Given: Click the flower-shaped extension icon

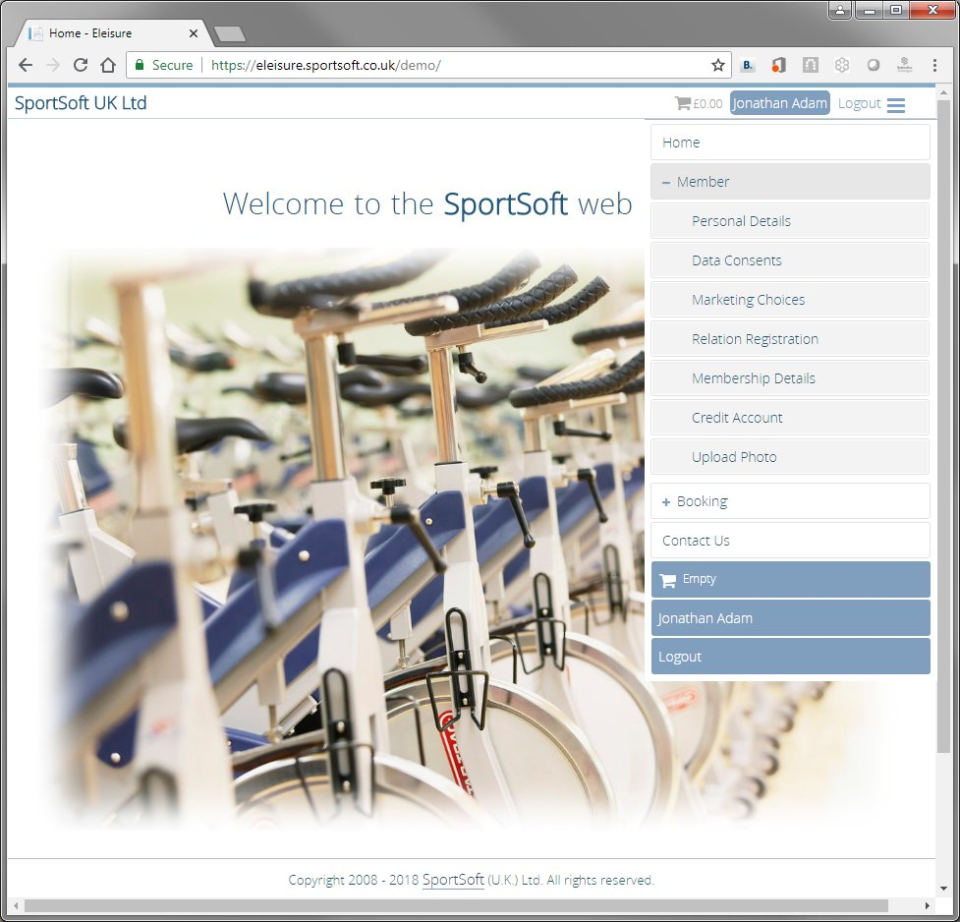Looking at the screenshot, I should coord(841,64).
